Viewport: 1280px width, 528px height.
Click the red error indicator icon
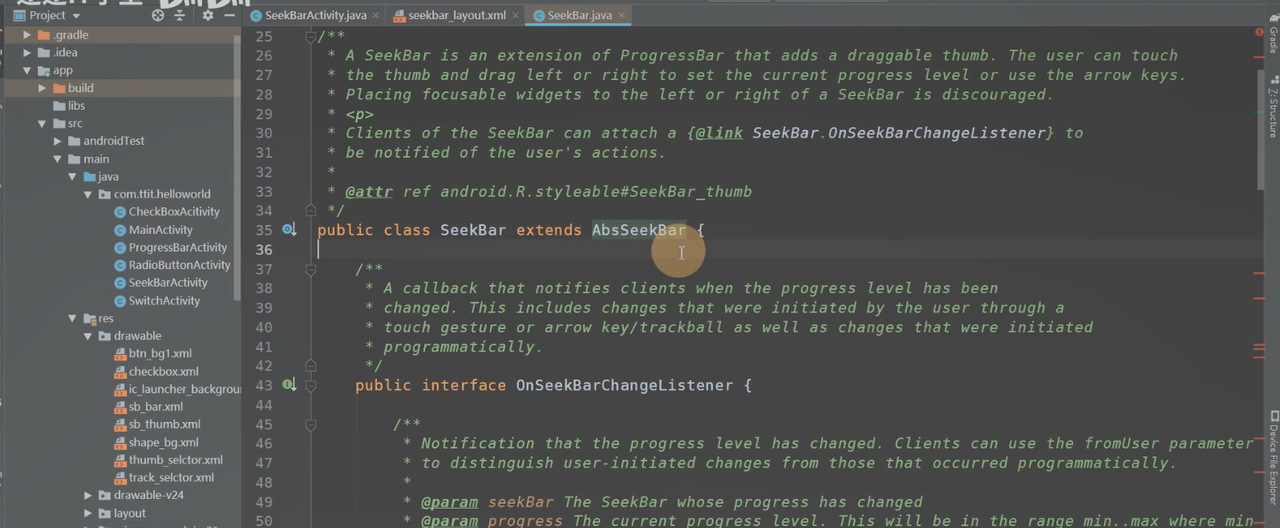coord(1259,33)
